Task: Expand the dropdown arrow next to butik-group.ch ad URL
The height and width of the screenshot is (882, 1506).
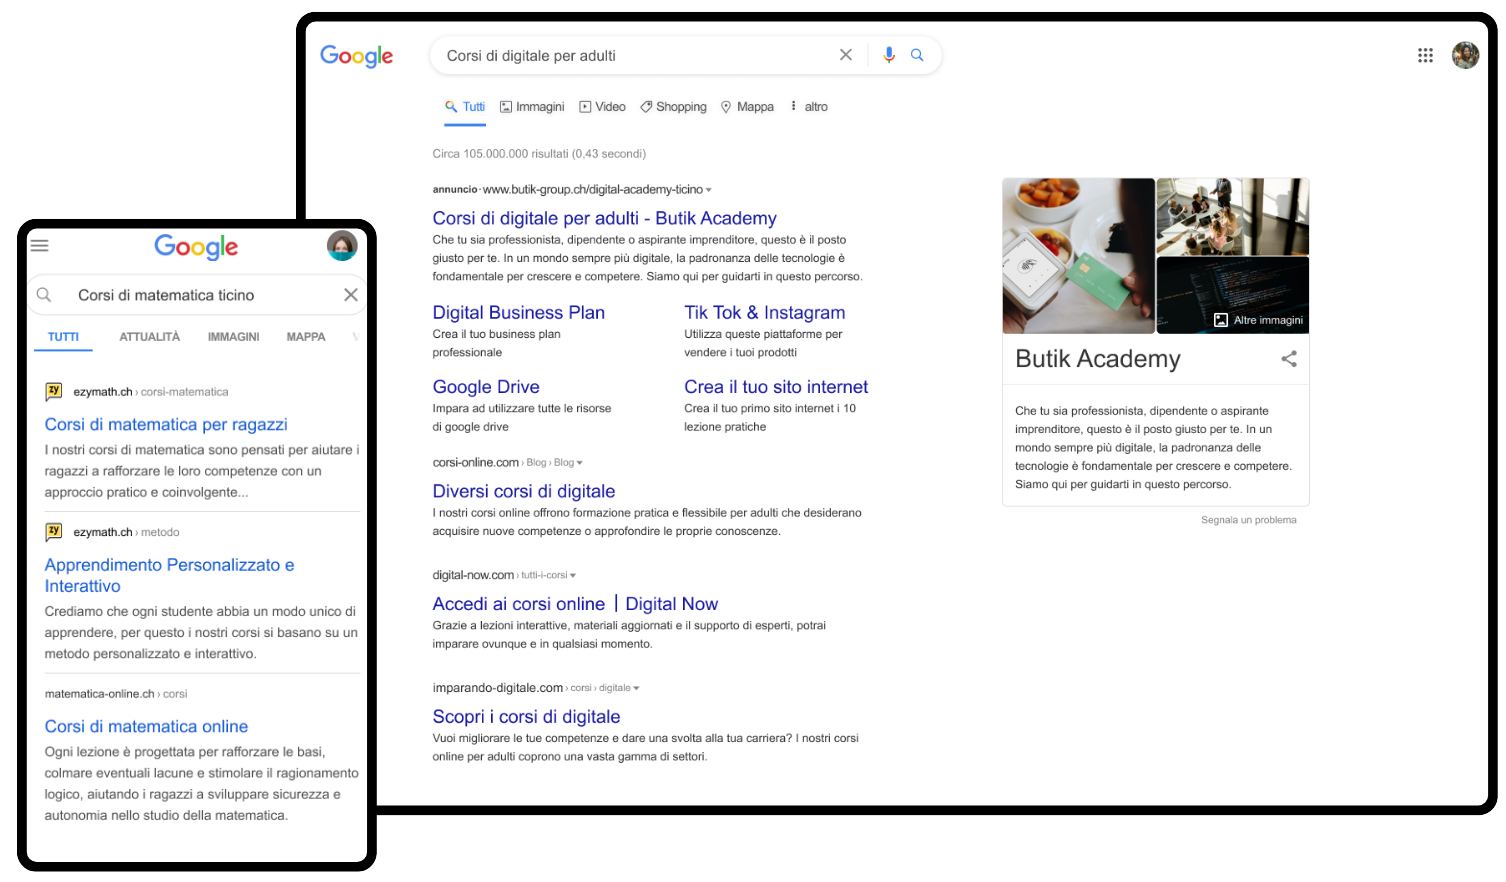Action: (709, 190)
